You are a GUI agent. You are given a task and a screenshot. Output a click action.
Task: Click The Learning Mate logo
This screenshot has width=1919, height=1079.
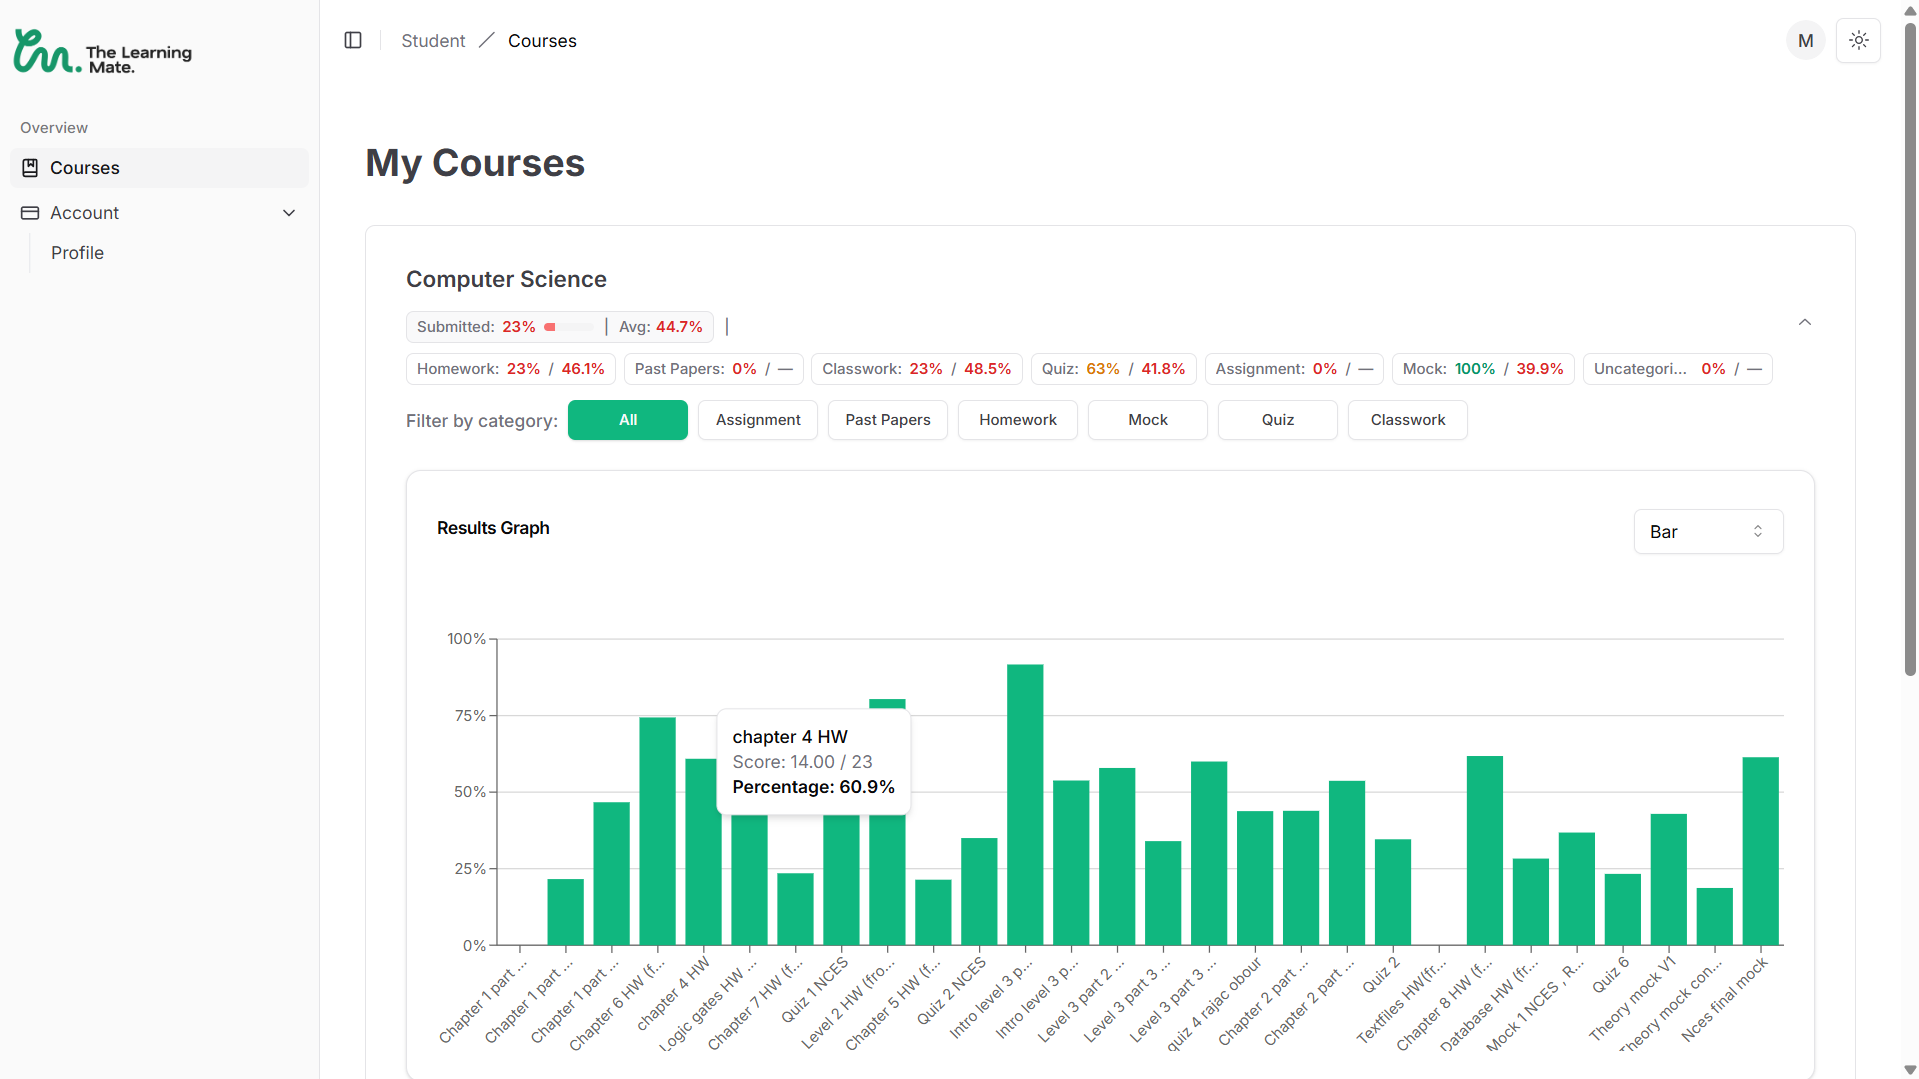click(102, 52)
